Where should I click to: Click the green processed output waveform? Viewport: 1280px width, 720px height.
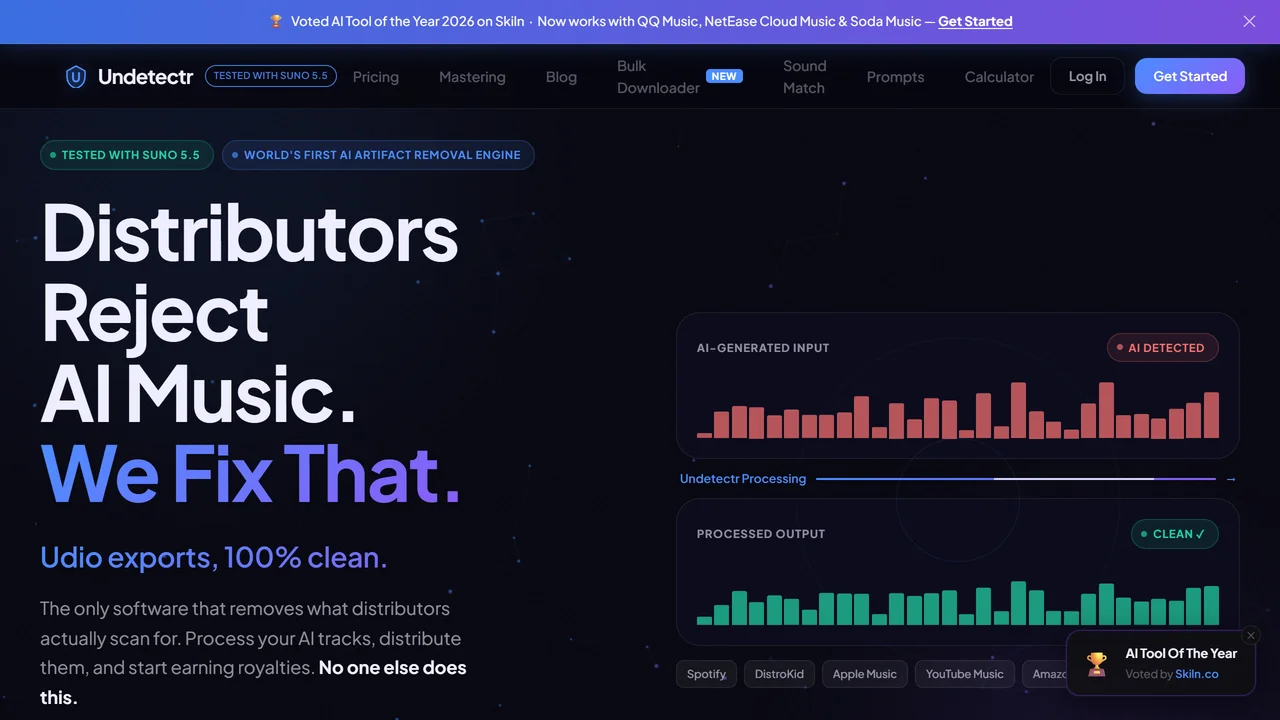pyautogui.click(x=958, y=603)
